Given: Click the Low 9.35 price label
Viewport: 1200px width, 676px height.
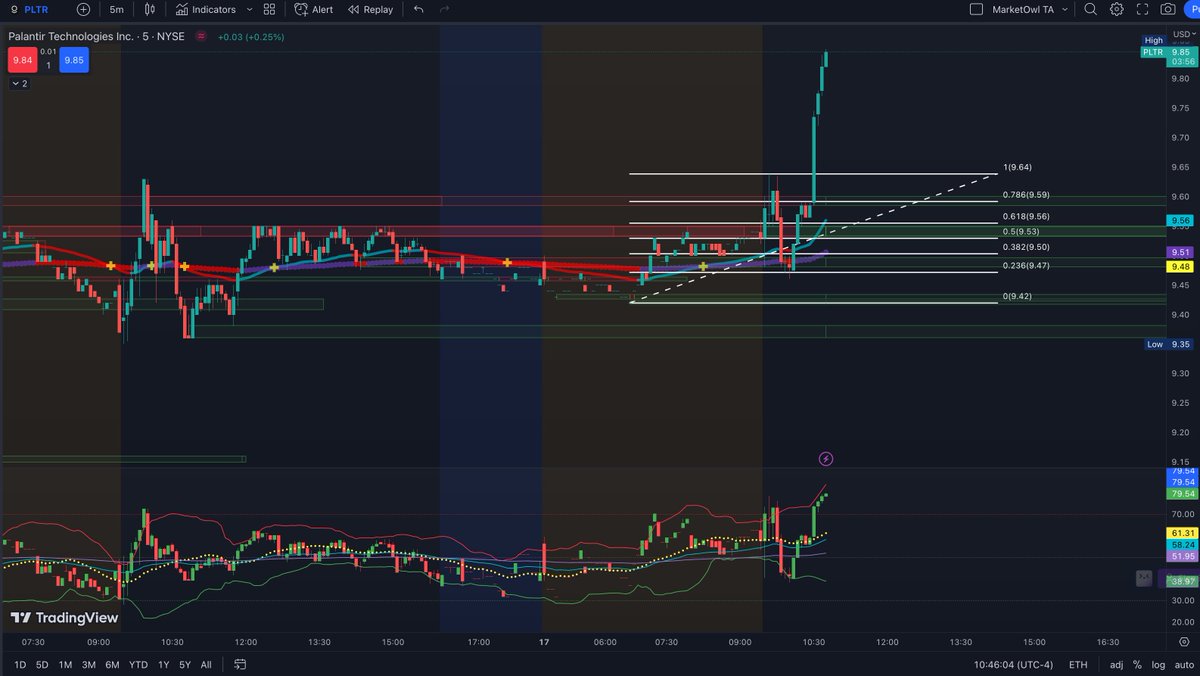Looking at the screenshot, I should pos(1167,344).
